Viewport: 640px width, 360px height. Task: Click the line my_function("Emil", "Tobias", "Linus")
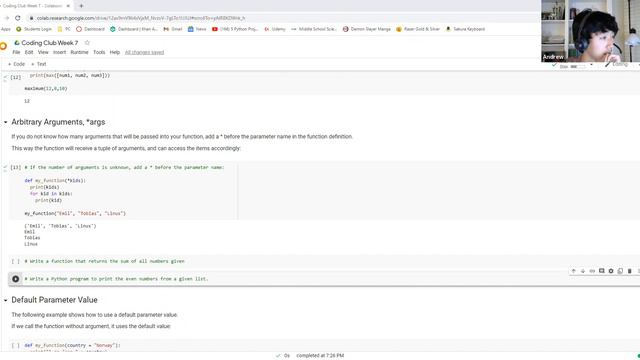pyautogui.click(x=75, y=213)
